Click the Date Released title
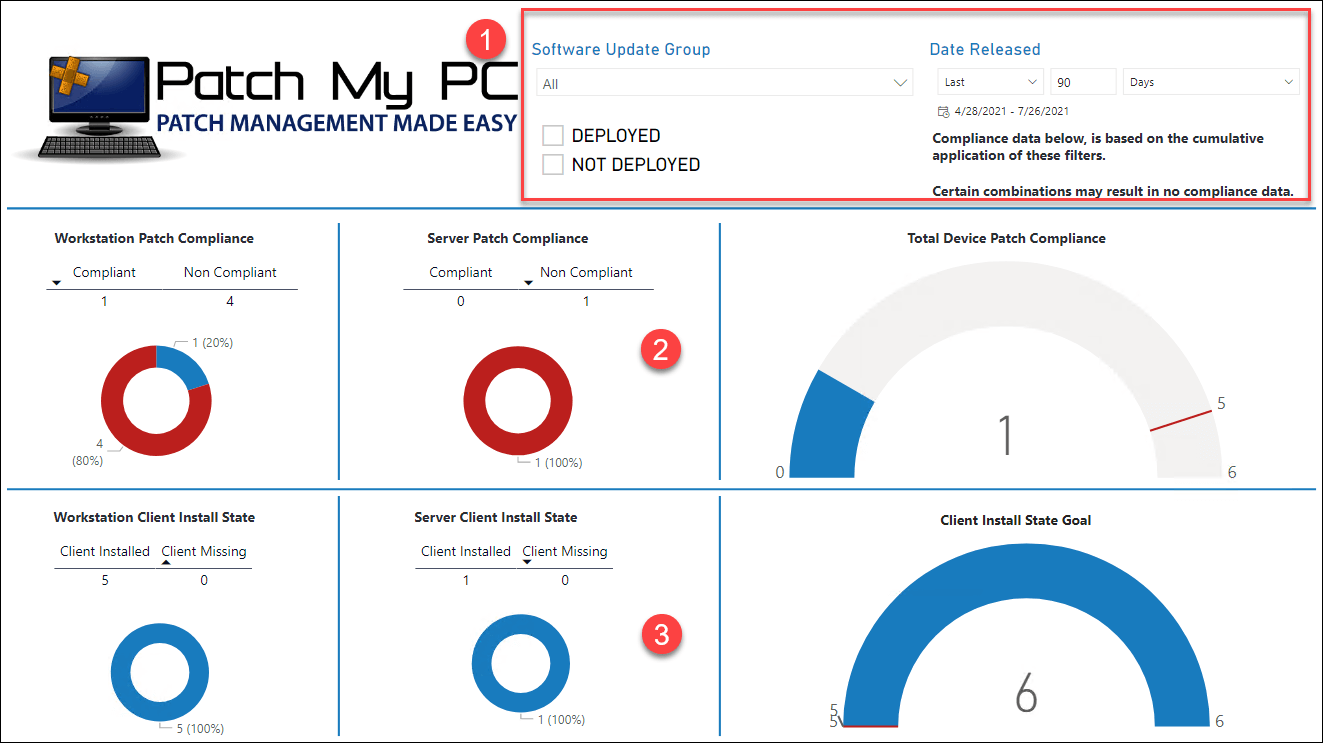Screen dimensions: 1323x743 [x=985, y=49]
